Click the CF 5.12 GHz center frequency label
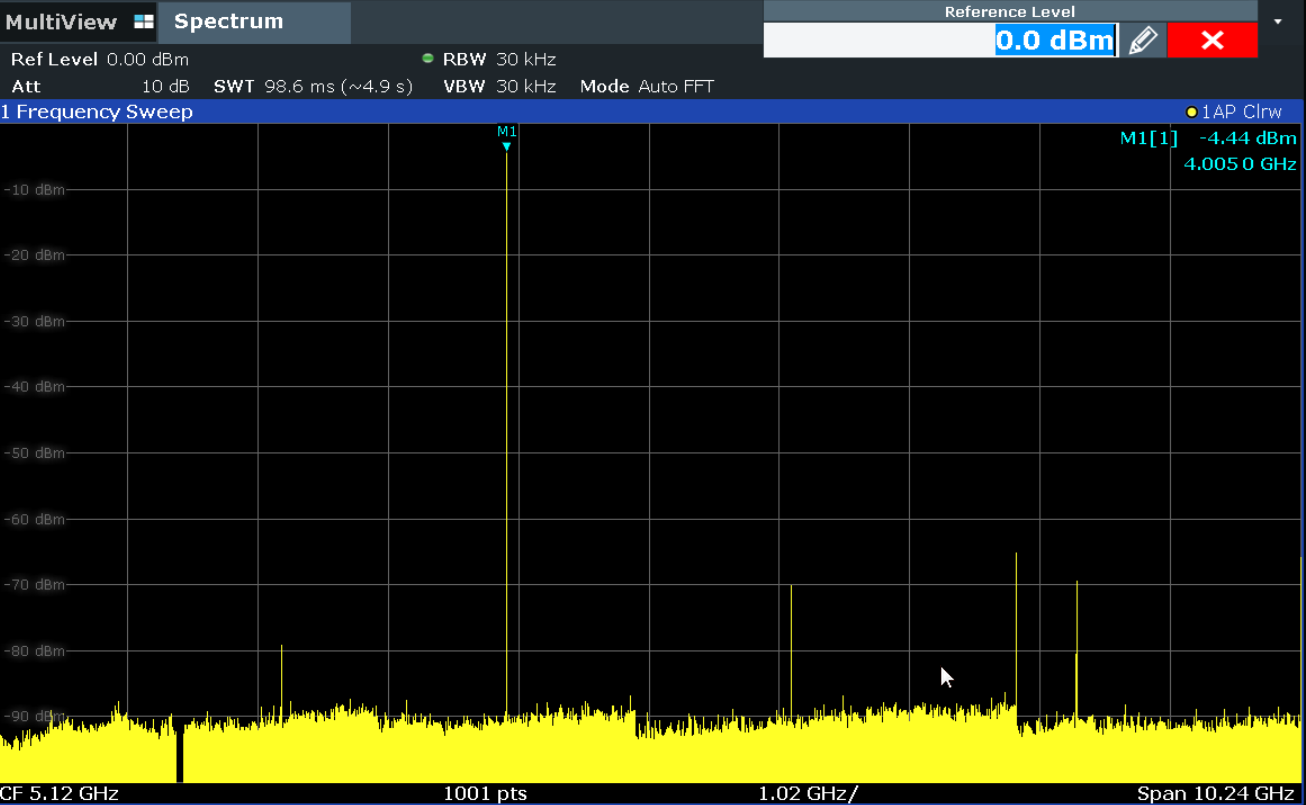This screenshot has width=1306, height=805. click(59, 793)
